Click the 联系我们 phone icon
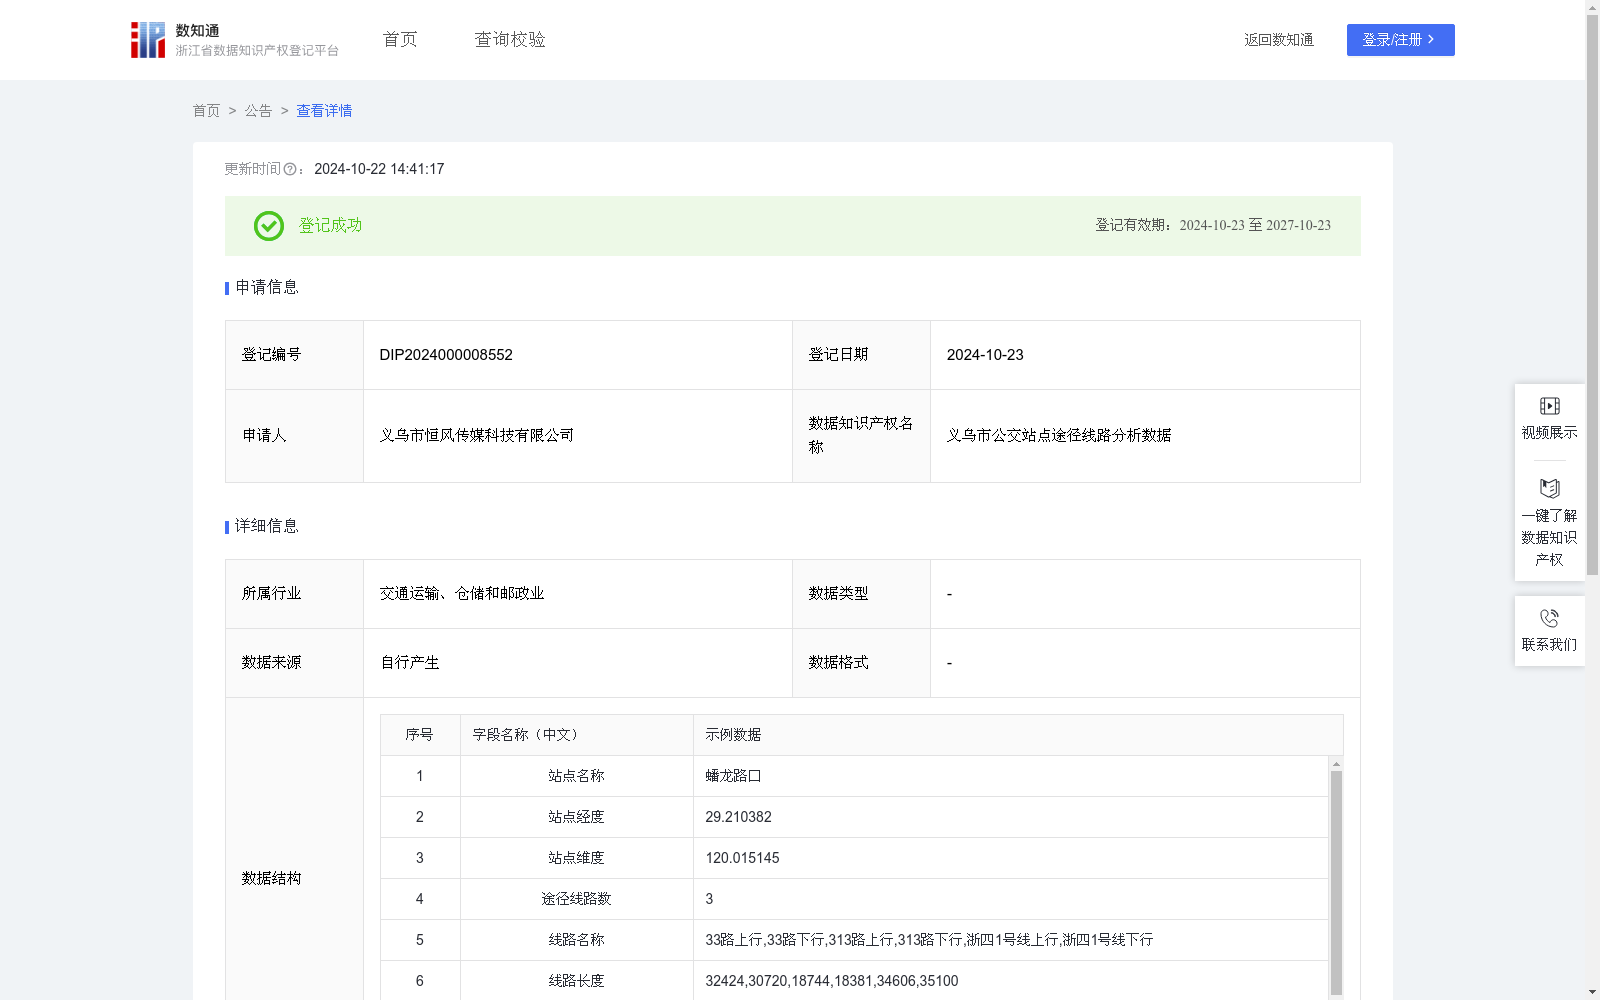 [1550, 618]
